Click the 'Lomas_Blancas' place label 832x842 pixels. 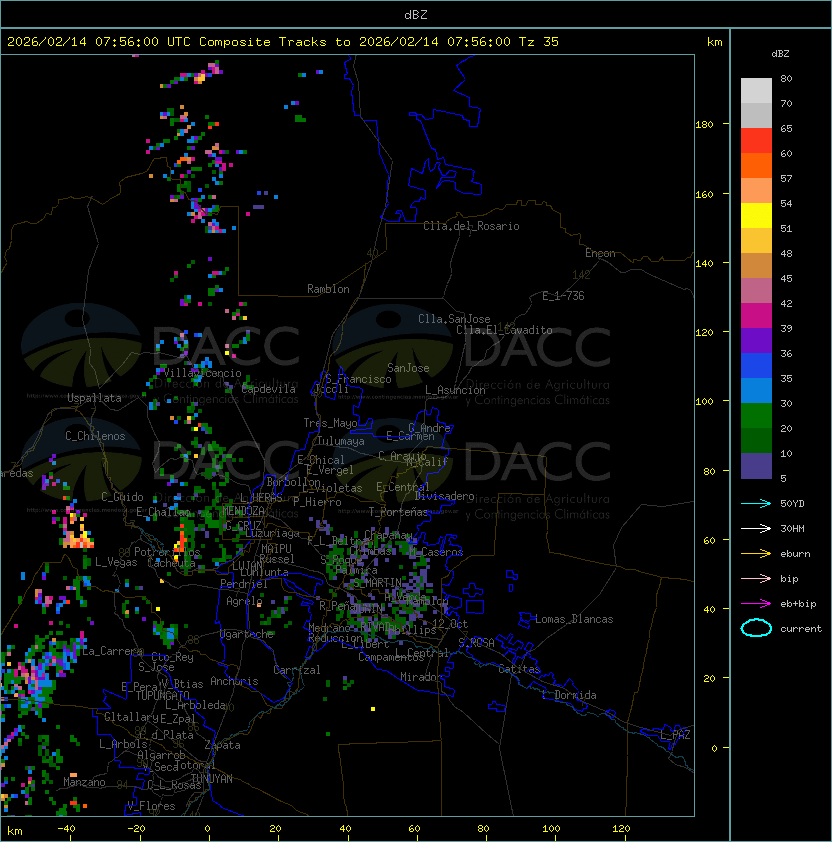pos(574,619)
